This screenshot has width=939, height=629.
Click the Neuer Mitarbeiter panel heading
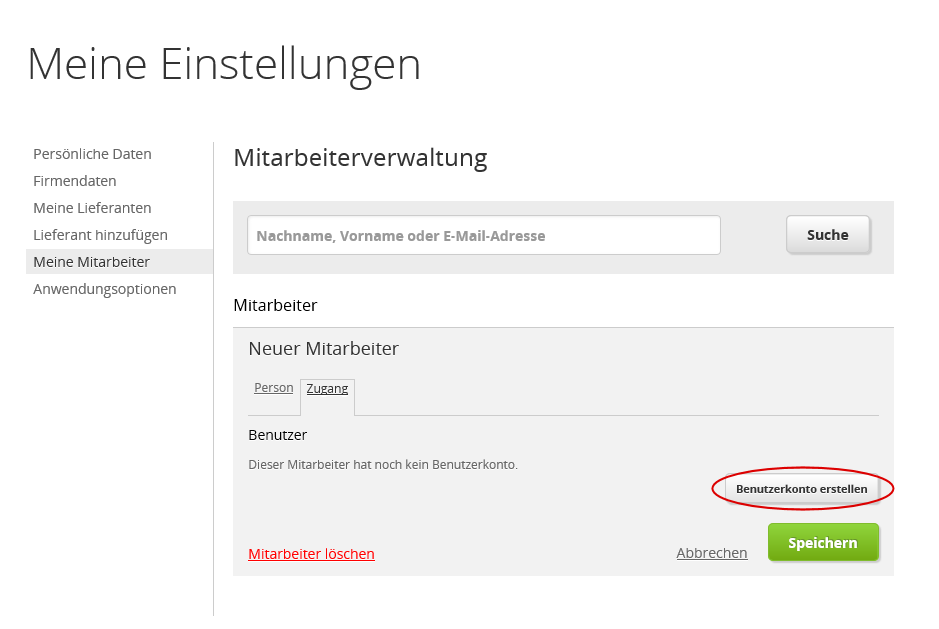[323, 349]
